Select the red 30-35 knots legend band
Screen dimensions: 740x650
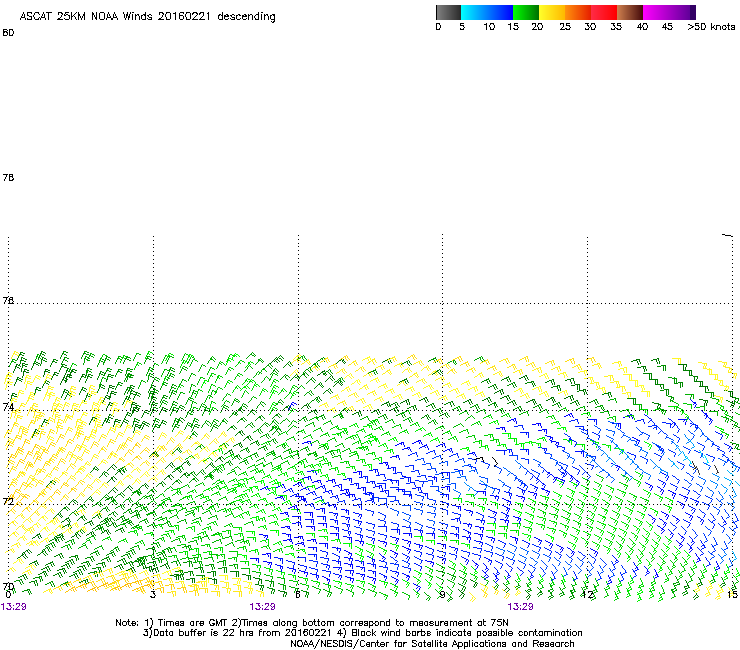[604, 12]
